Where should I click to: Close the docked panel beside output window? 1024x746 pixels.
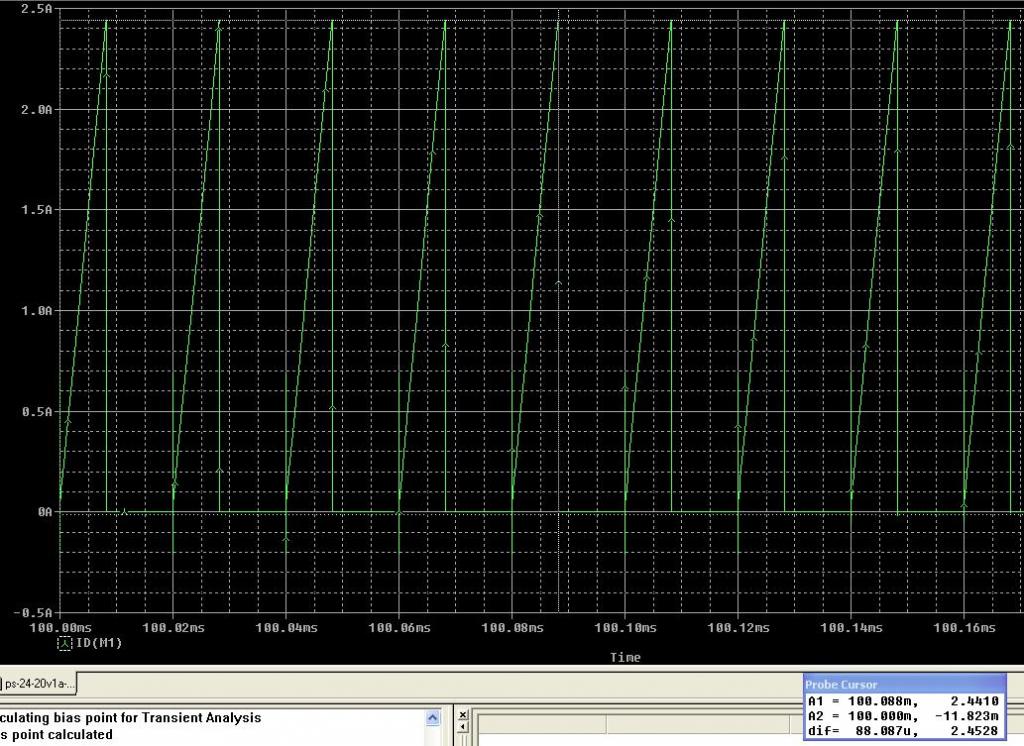click(463, 716)
